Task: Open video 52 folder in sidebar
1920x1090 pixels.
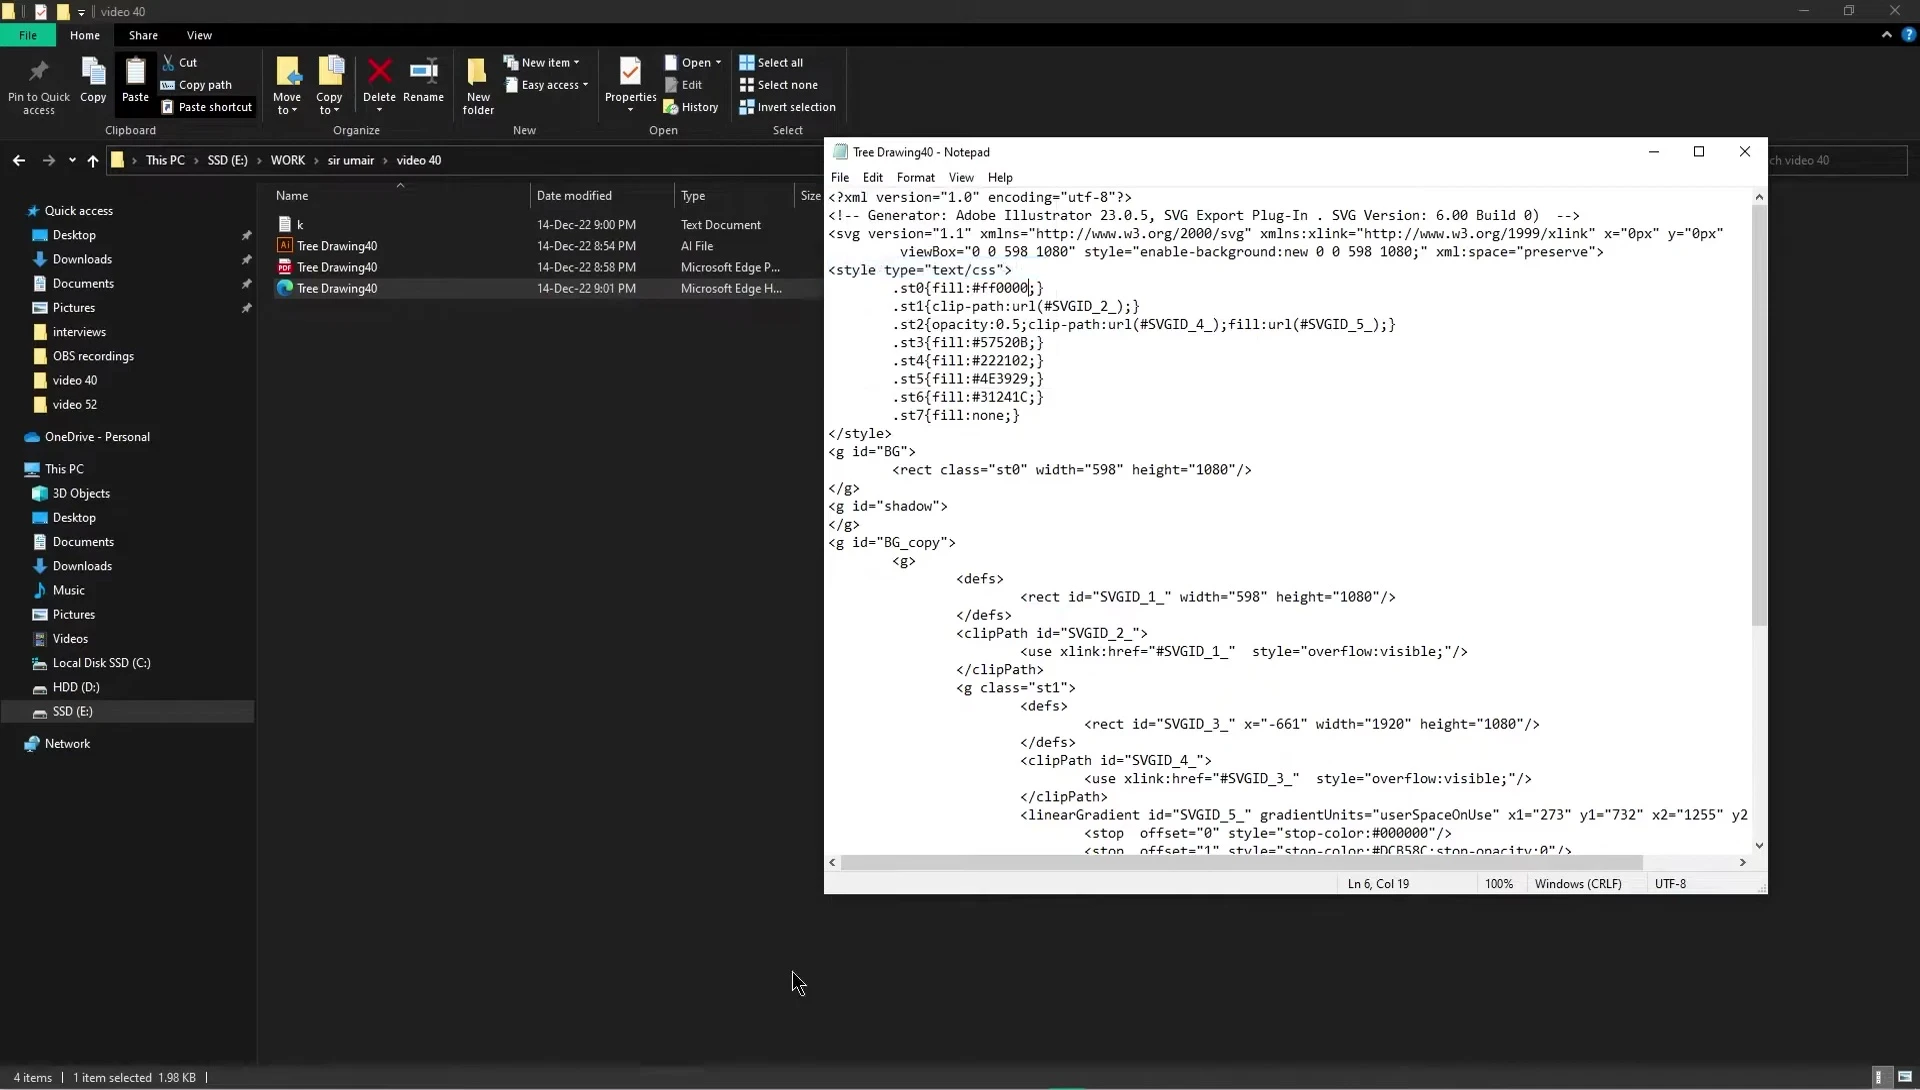Action: coord(75,405)
